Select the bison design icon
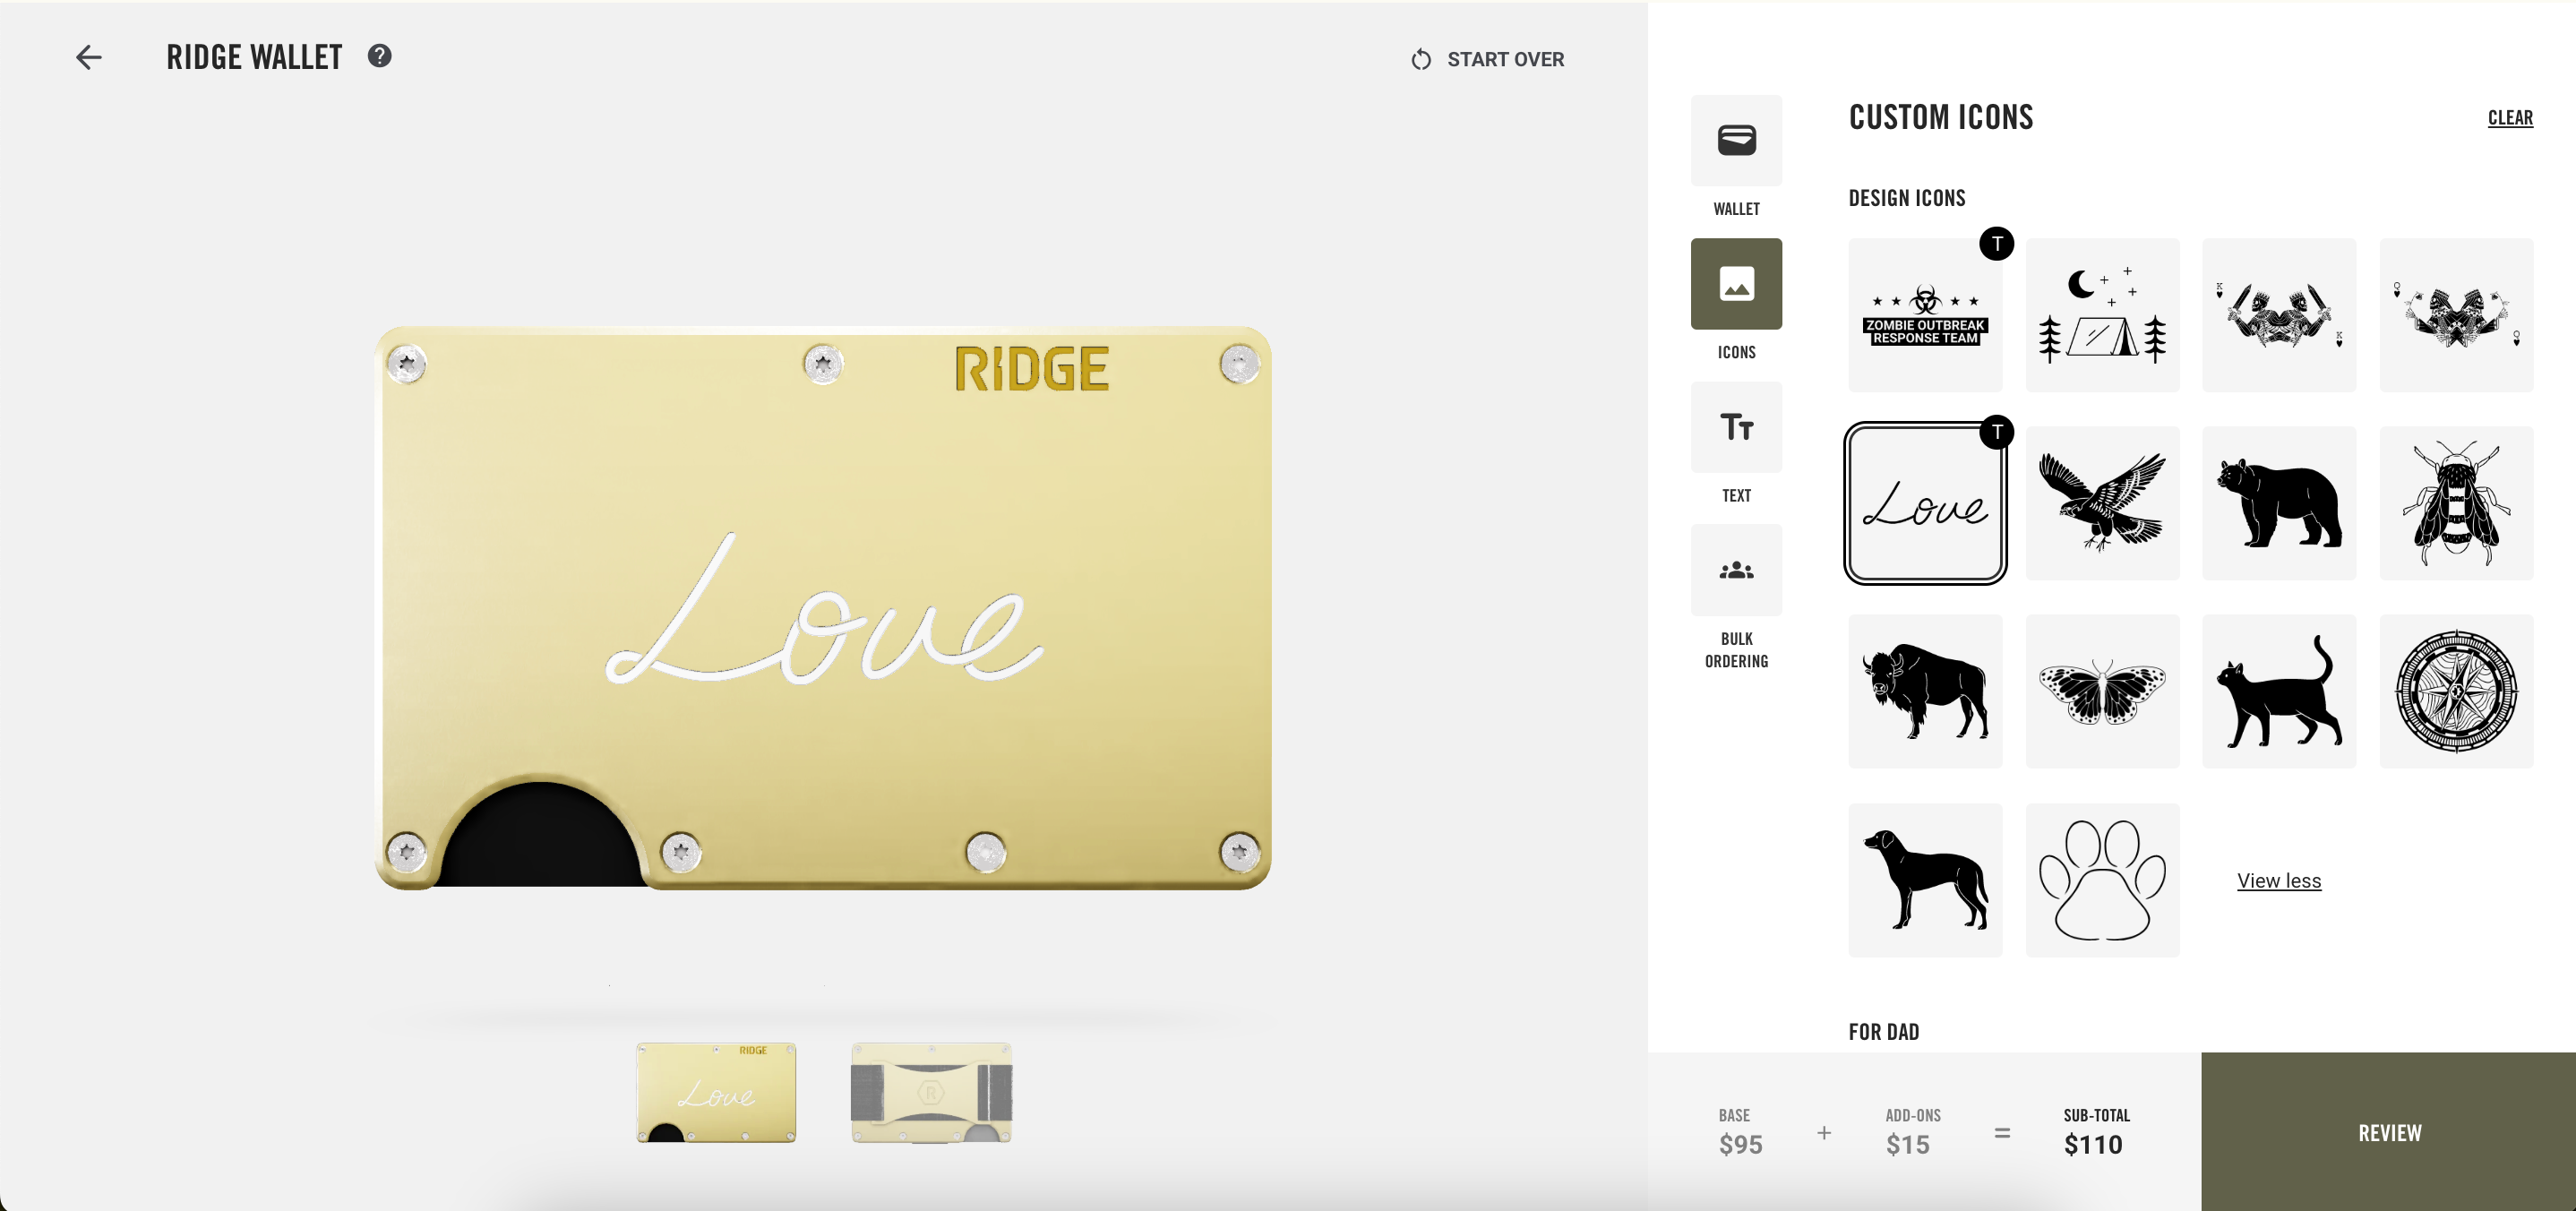The width and height of the screenshot is (2576, 1211). [x=1925, y=691]
